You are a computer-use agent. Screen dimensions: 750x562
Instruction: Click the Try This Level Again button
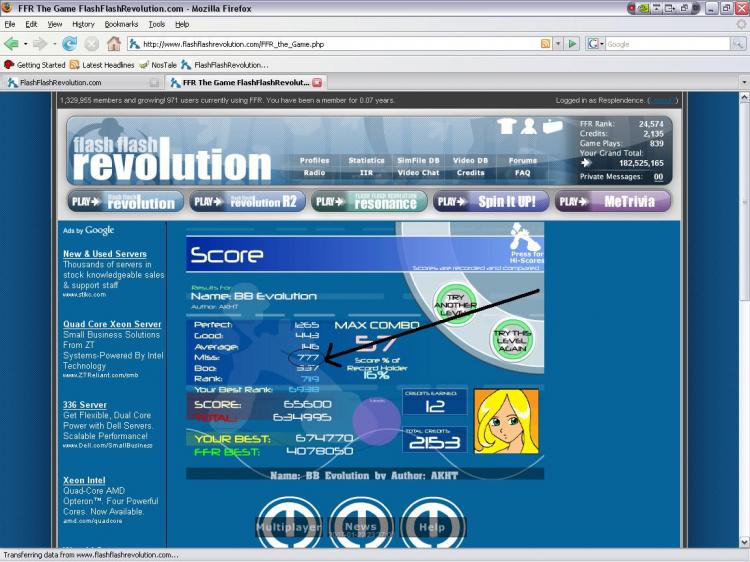coord(510,338)
